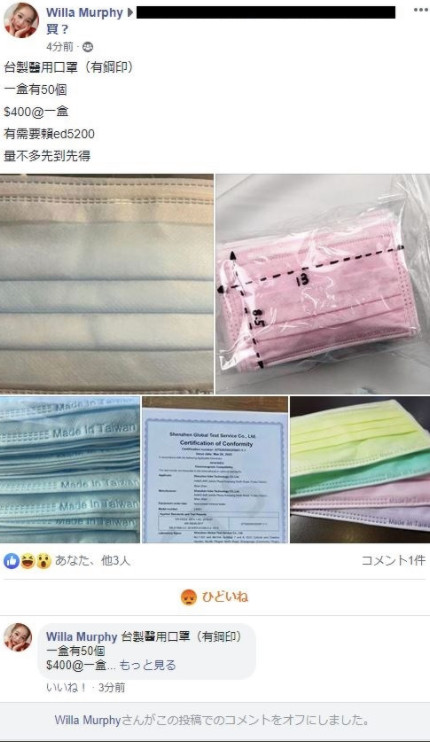Click the angry face ひどいね icon
The width and height of the screenshot is (430, 742).
[189, 597]
